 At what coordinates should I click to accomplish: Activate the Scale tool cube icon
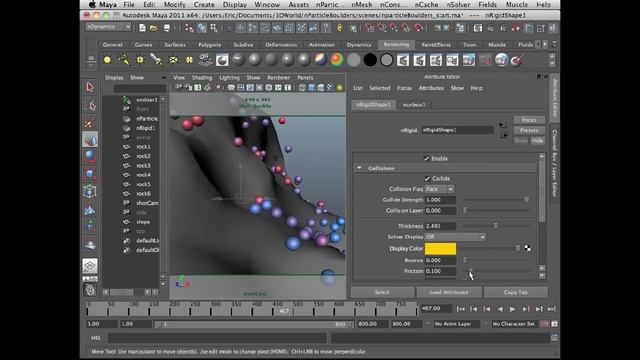click(x=90, y=174)
